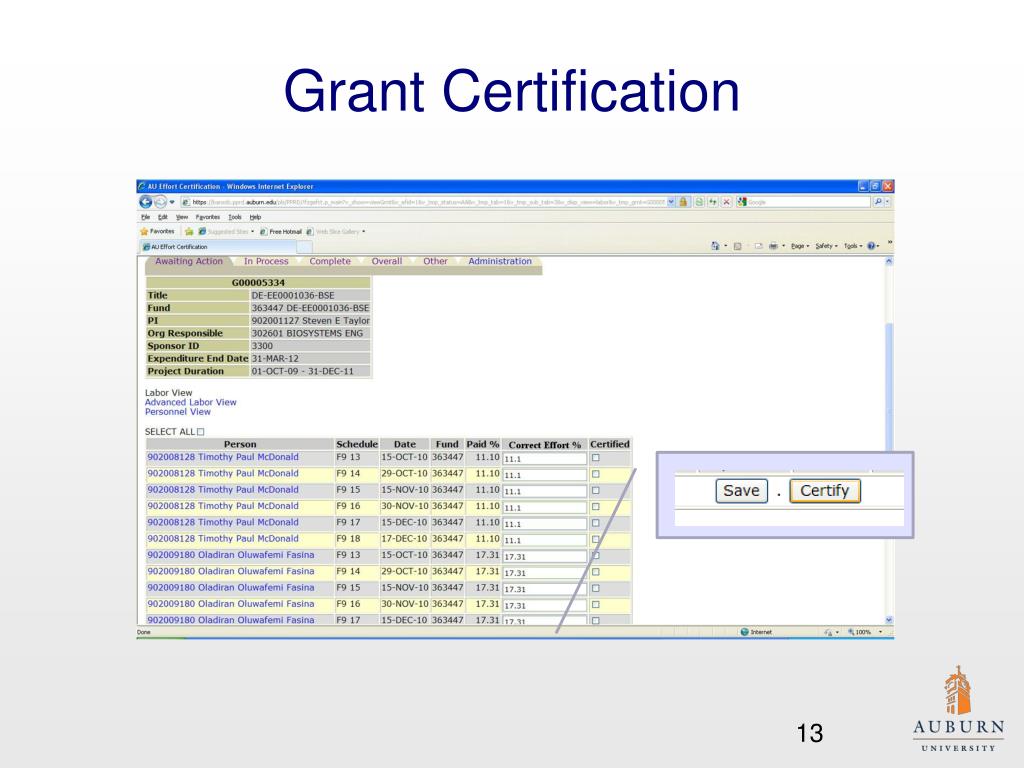1024x768 pixels.
Task: Click the search magnifier icon
Action: (878, 202)
